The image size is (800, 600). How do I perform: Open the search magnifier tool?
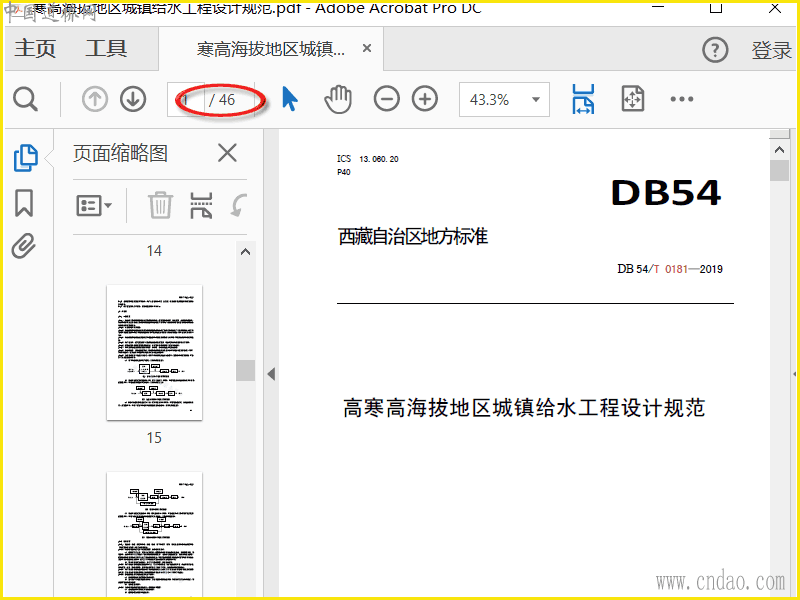pyautogui.click(x=25, y=99)
